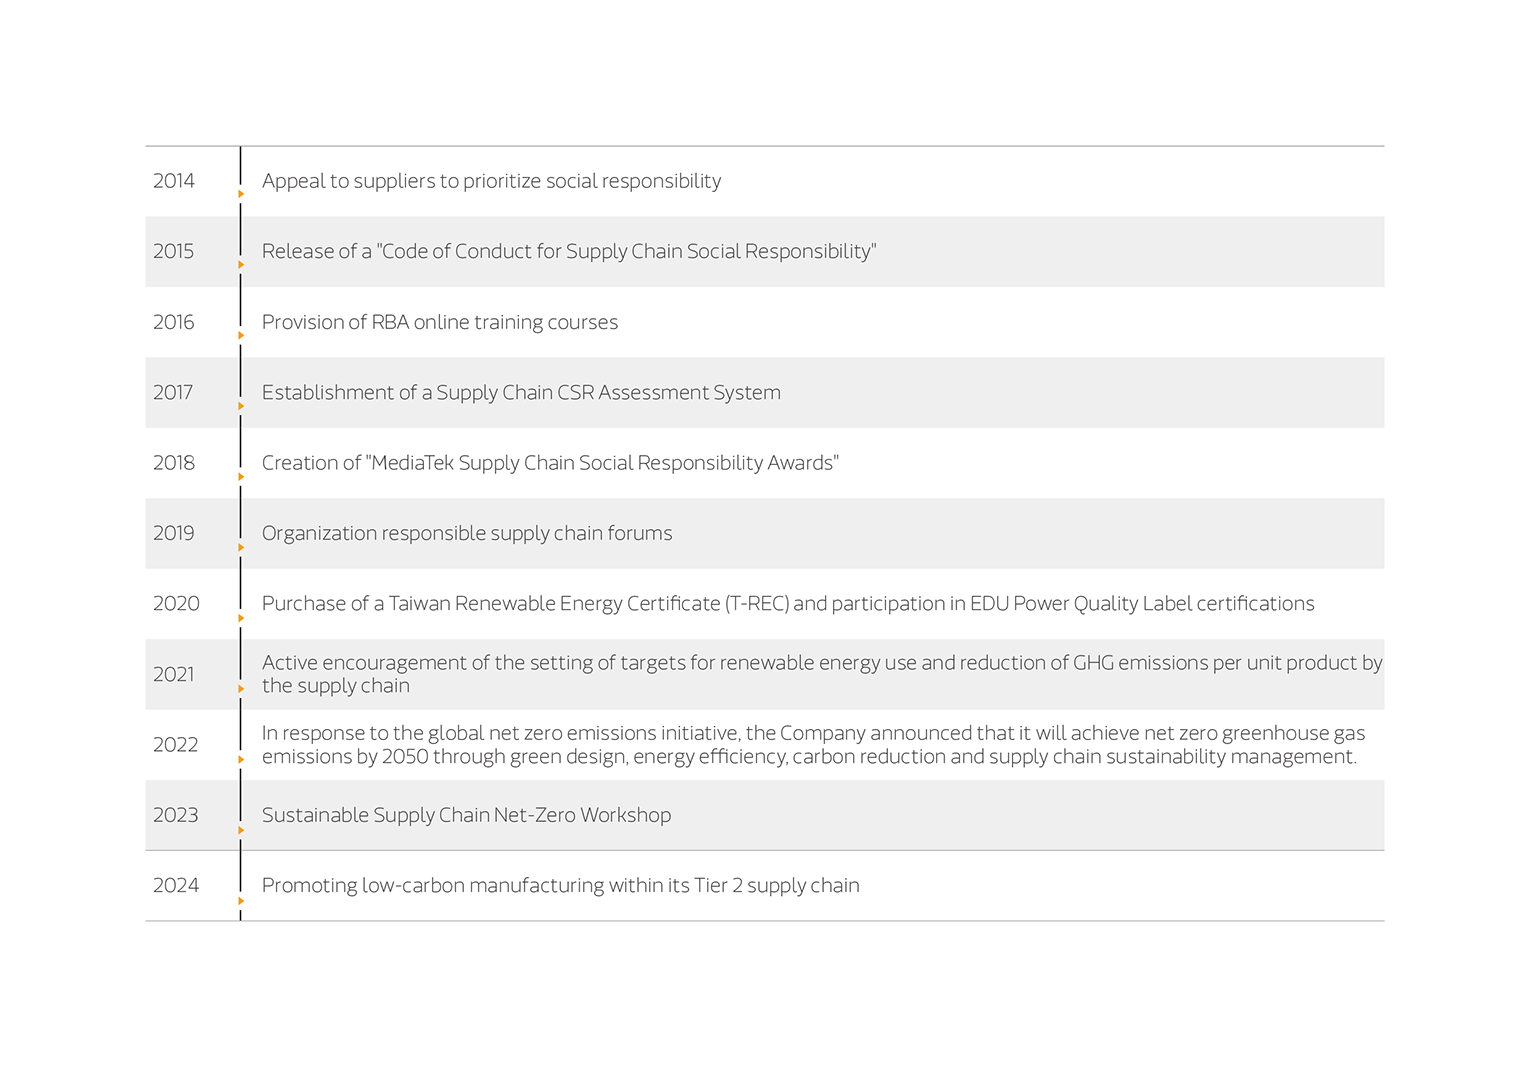Click the Taiwan Renewable Energy Certificate entry

[787, 604]
